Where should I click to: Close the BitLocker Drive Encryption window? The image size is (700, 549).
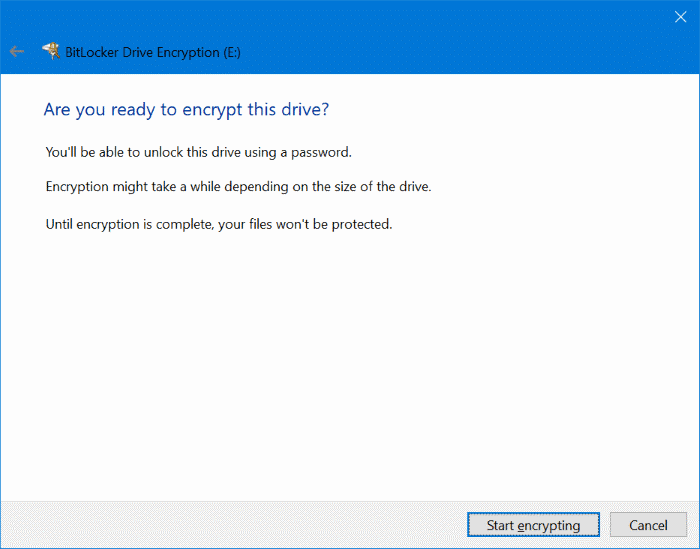[x=681, y=16]
